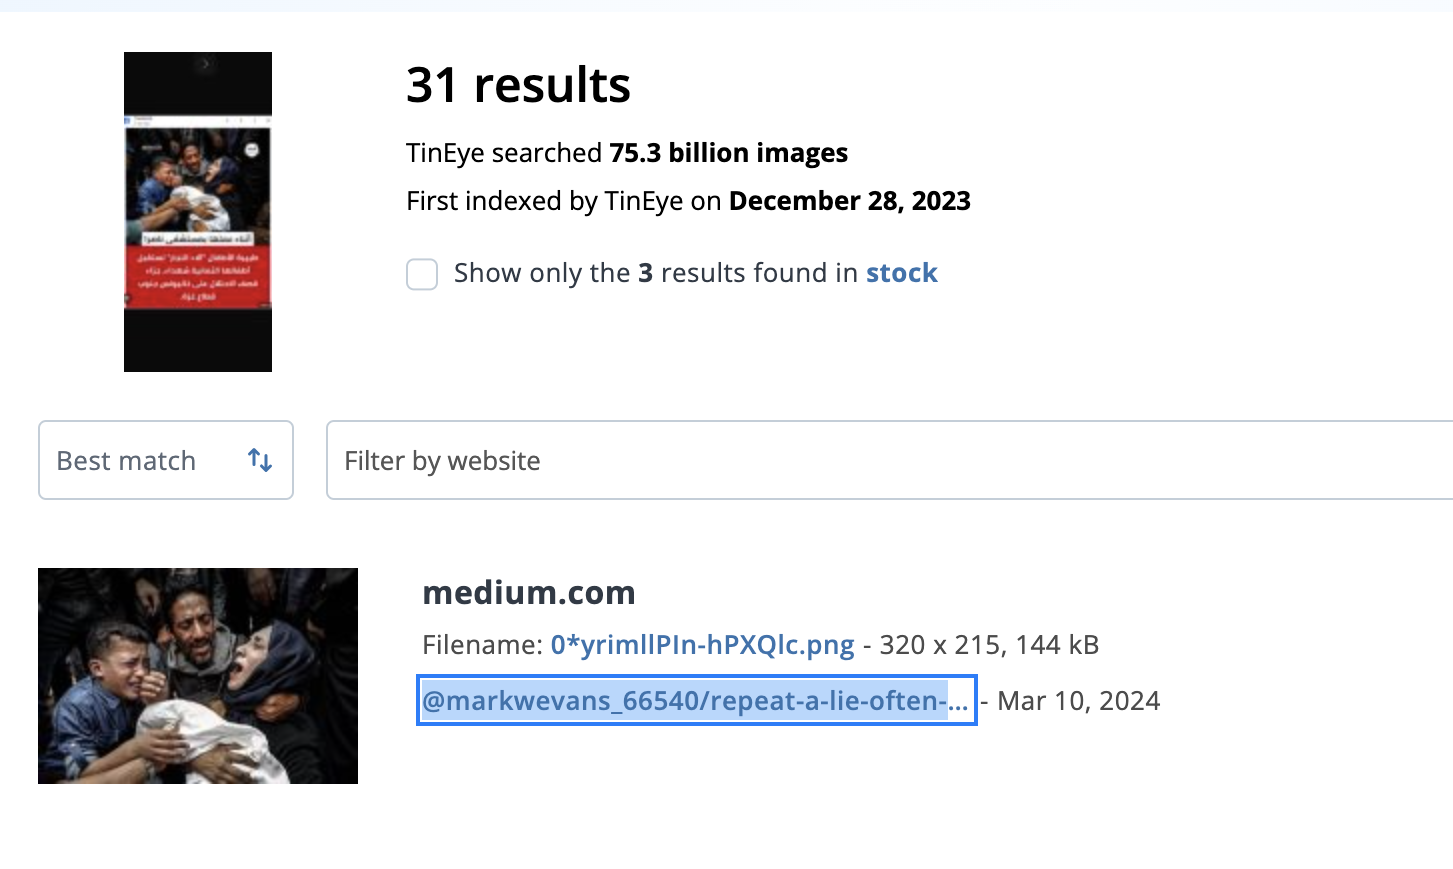Click the '320 x 215, 144 kB' size text
This screenshot has width=1453, height=869.
(x=989, y=645)
